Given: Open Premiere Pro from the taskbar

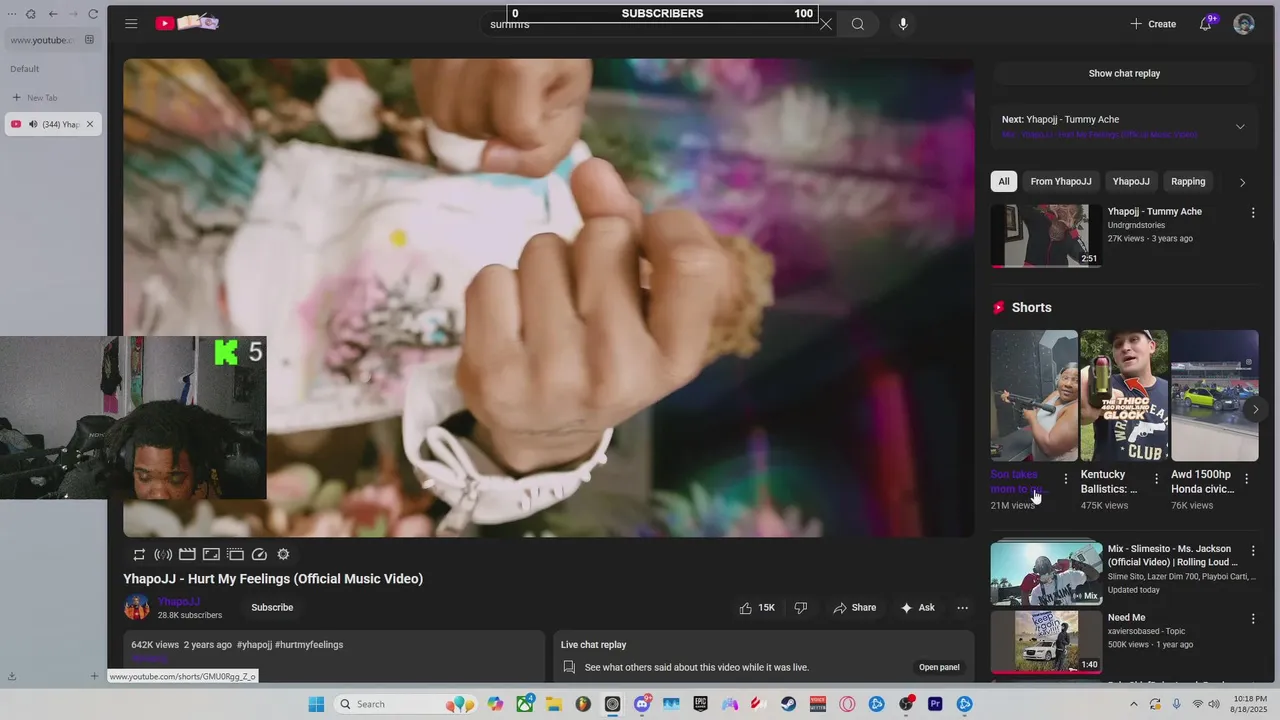Looking at the screenshot, I should coord(935,704).
